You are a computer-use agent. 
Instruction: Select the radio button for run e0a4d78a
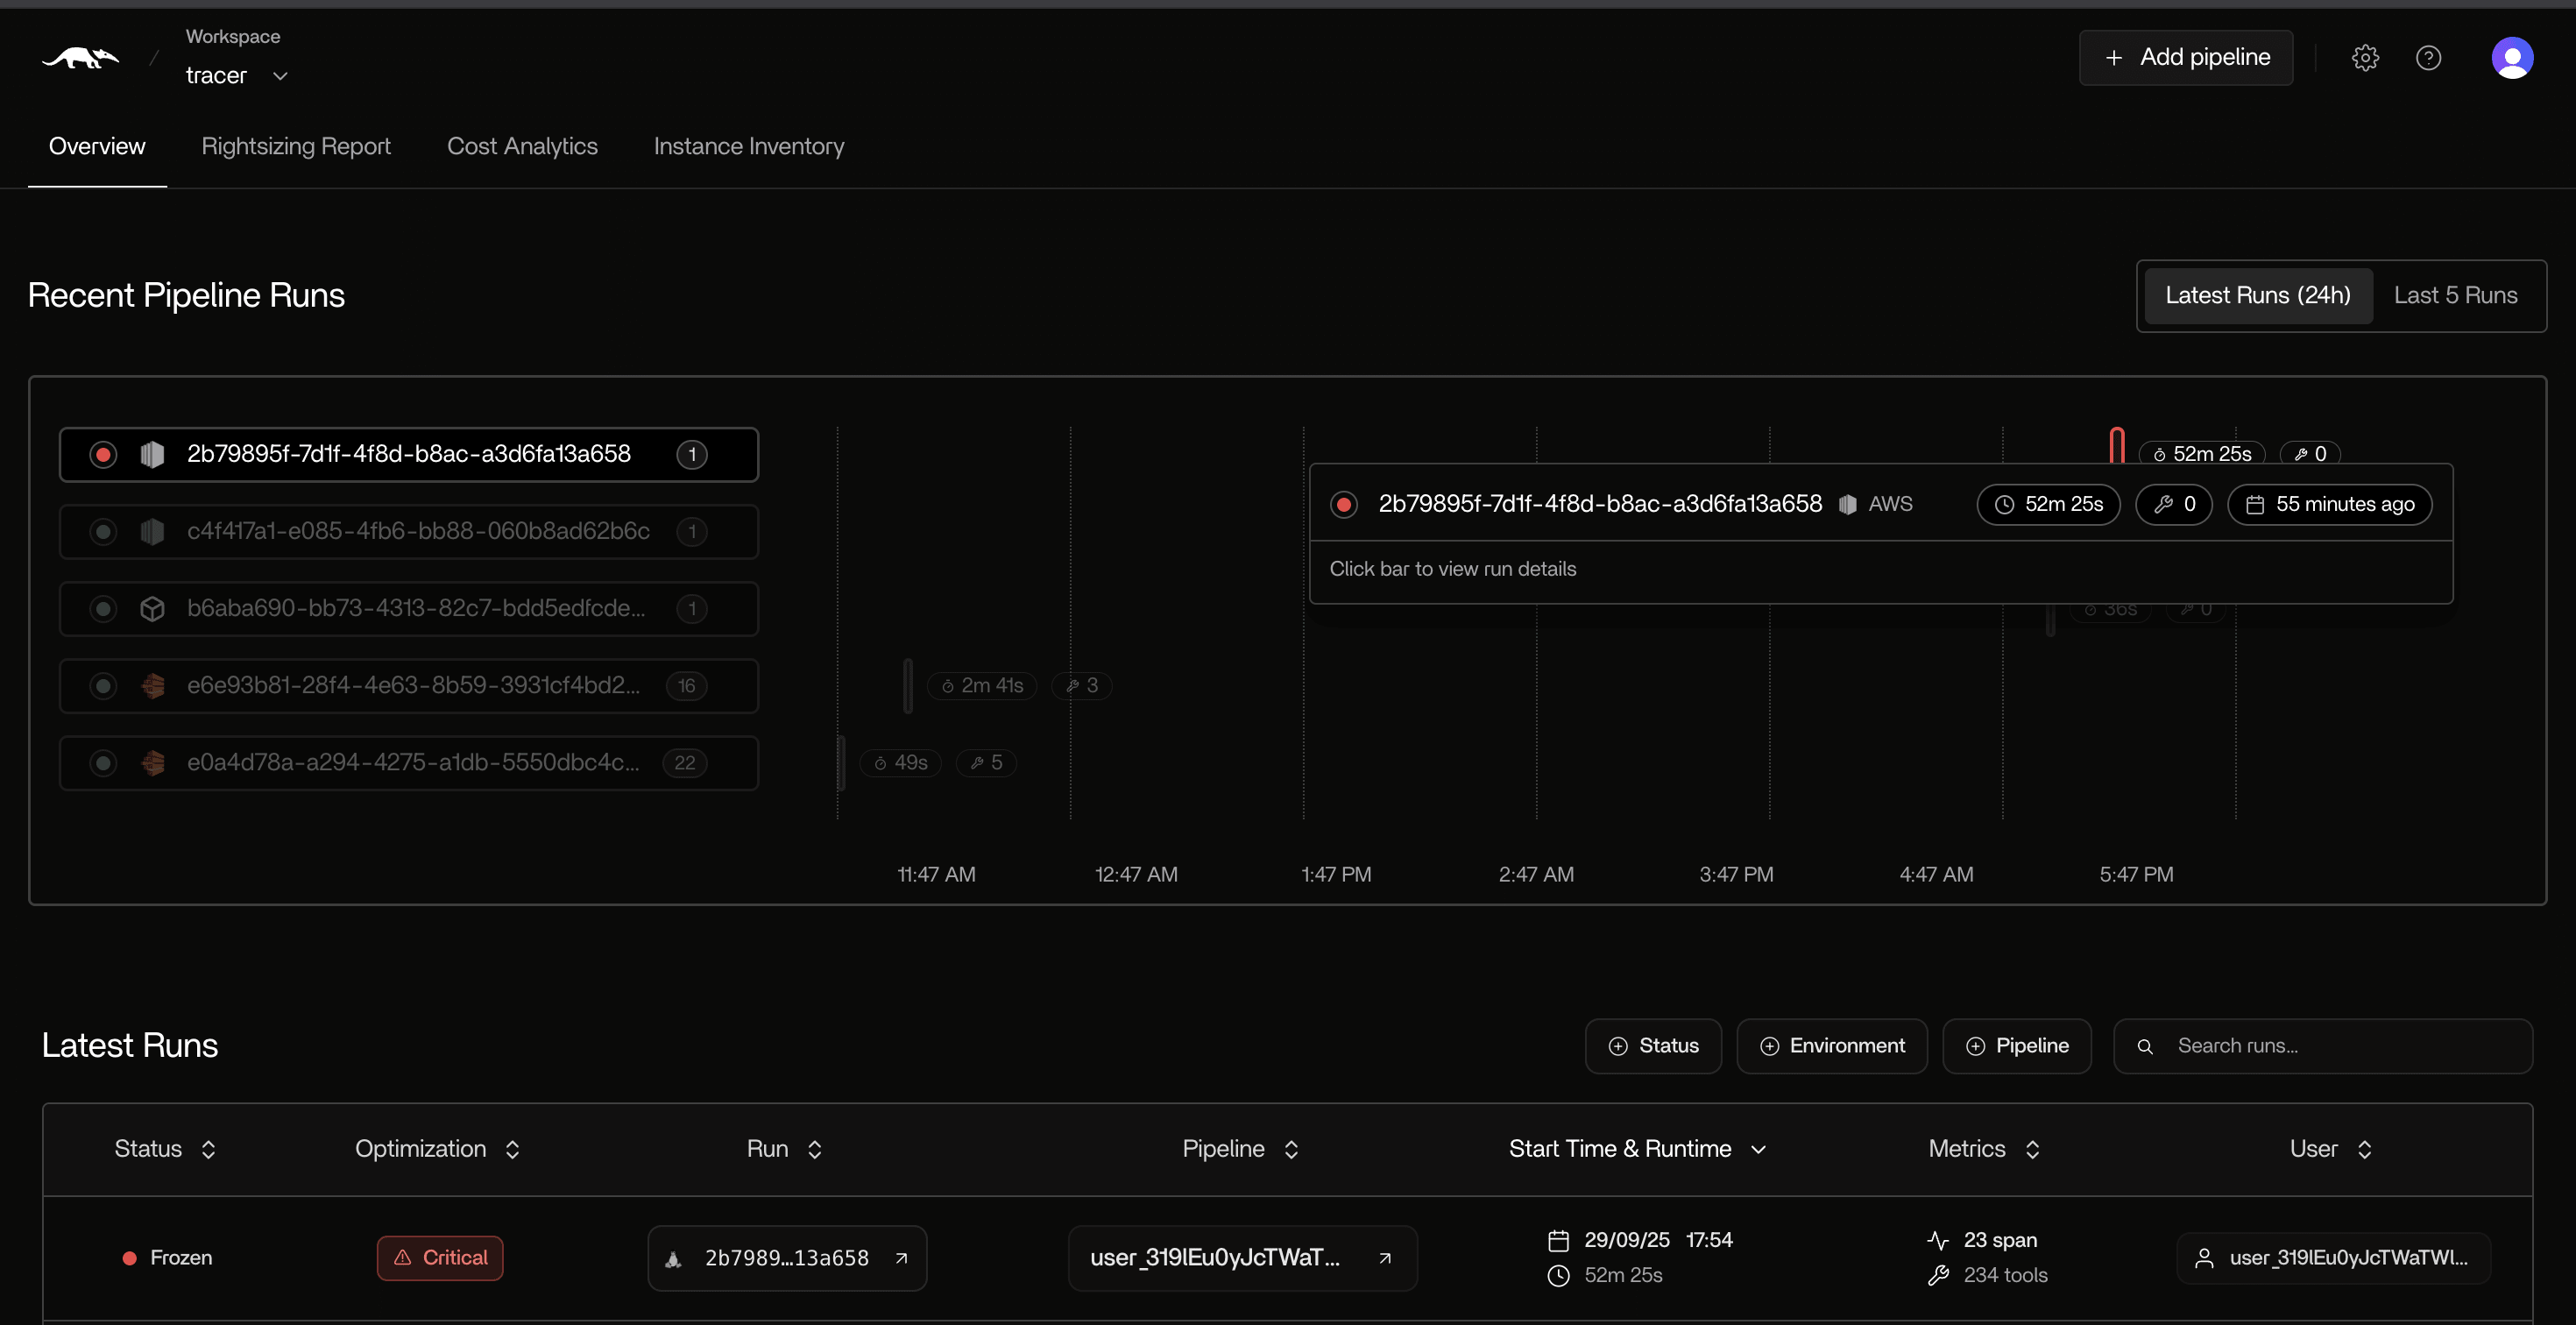103,762
